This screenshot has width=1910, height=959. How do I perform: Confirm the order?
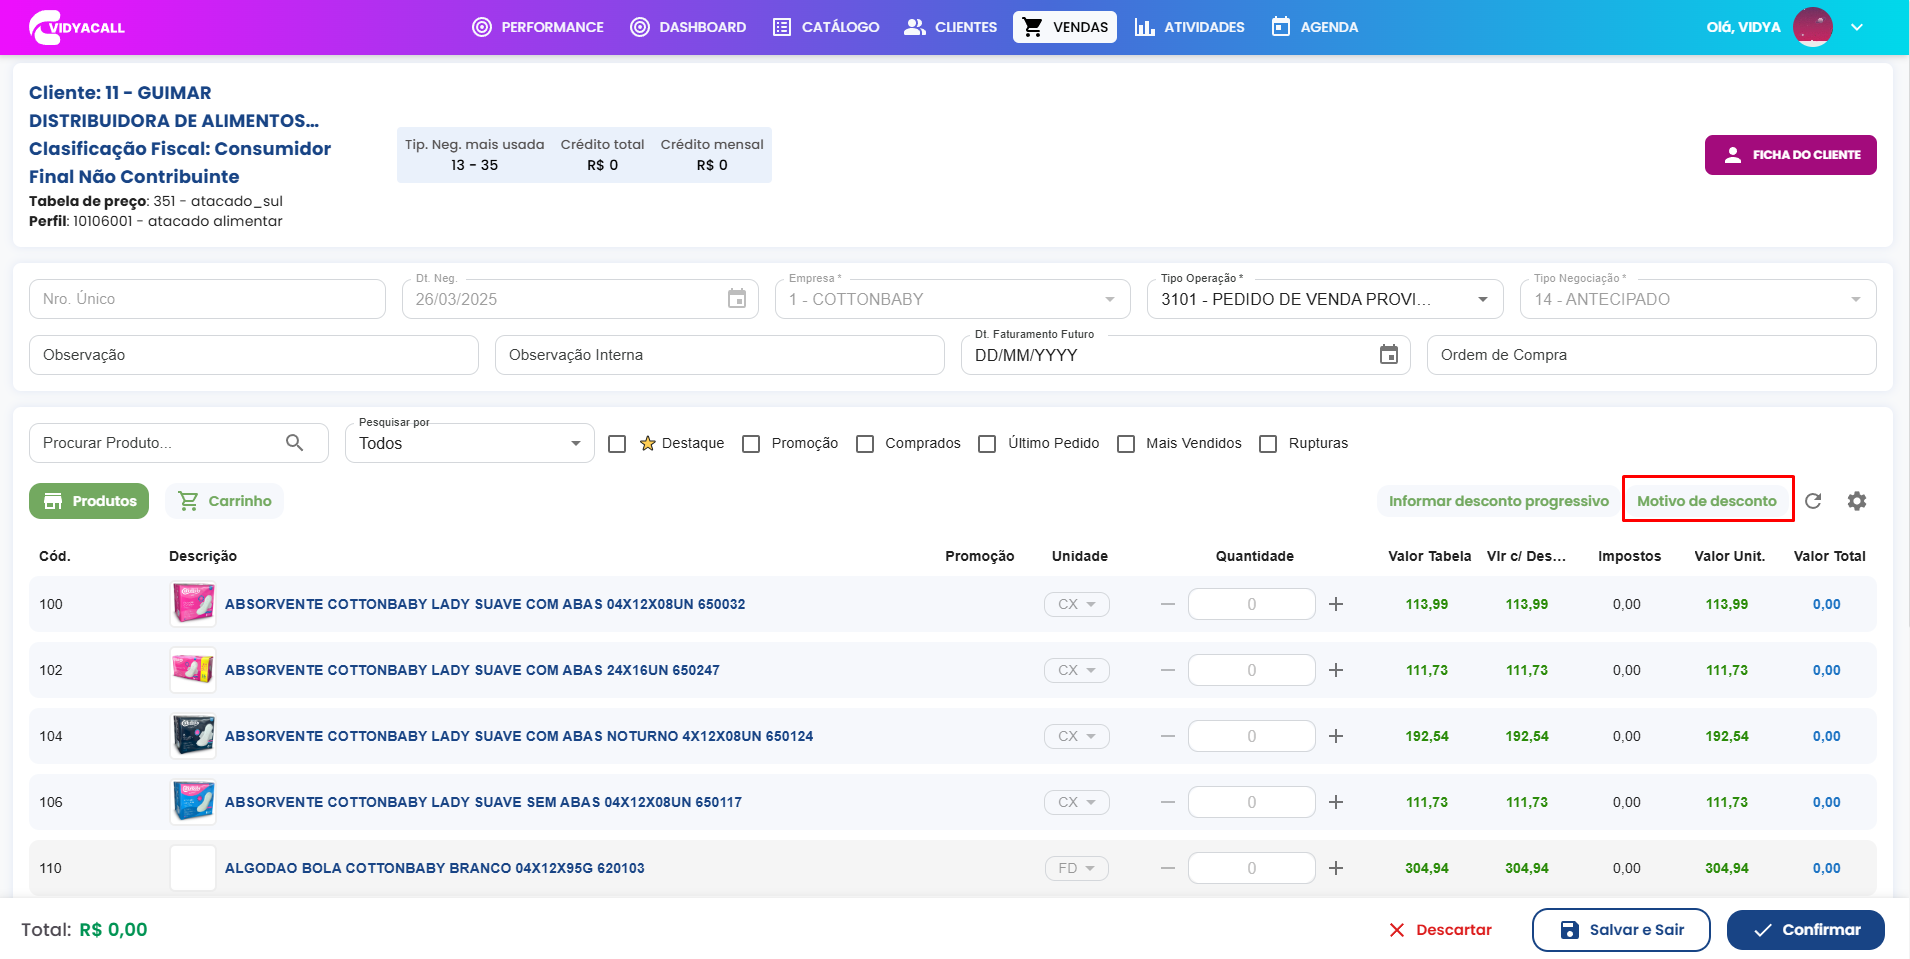(1806, 930)
